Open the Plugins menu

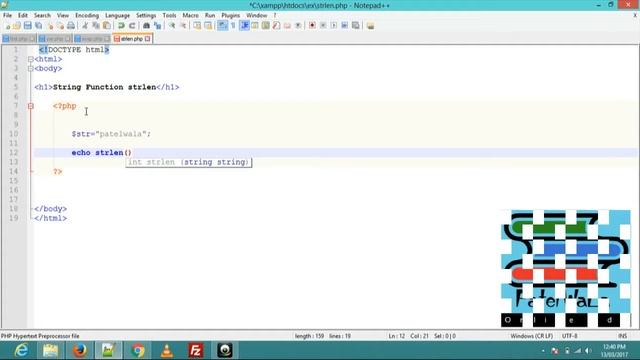coord(231,15)
